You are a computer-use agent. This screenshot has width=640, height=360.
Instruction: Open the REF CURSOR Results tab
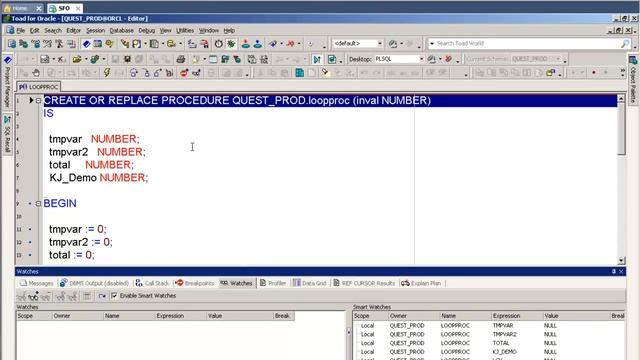[x=364, y=283]
